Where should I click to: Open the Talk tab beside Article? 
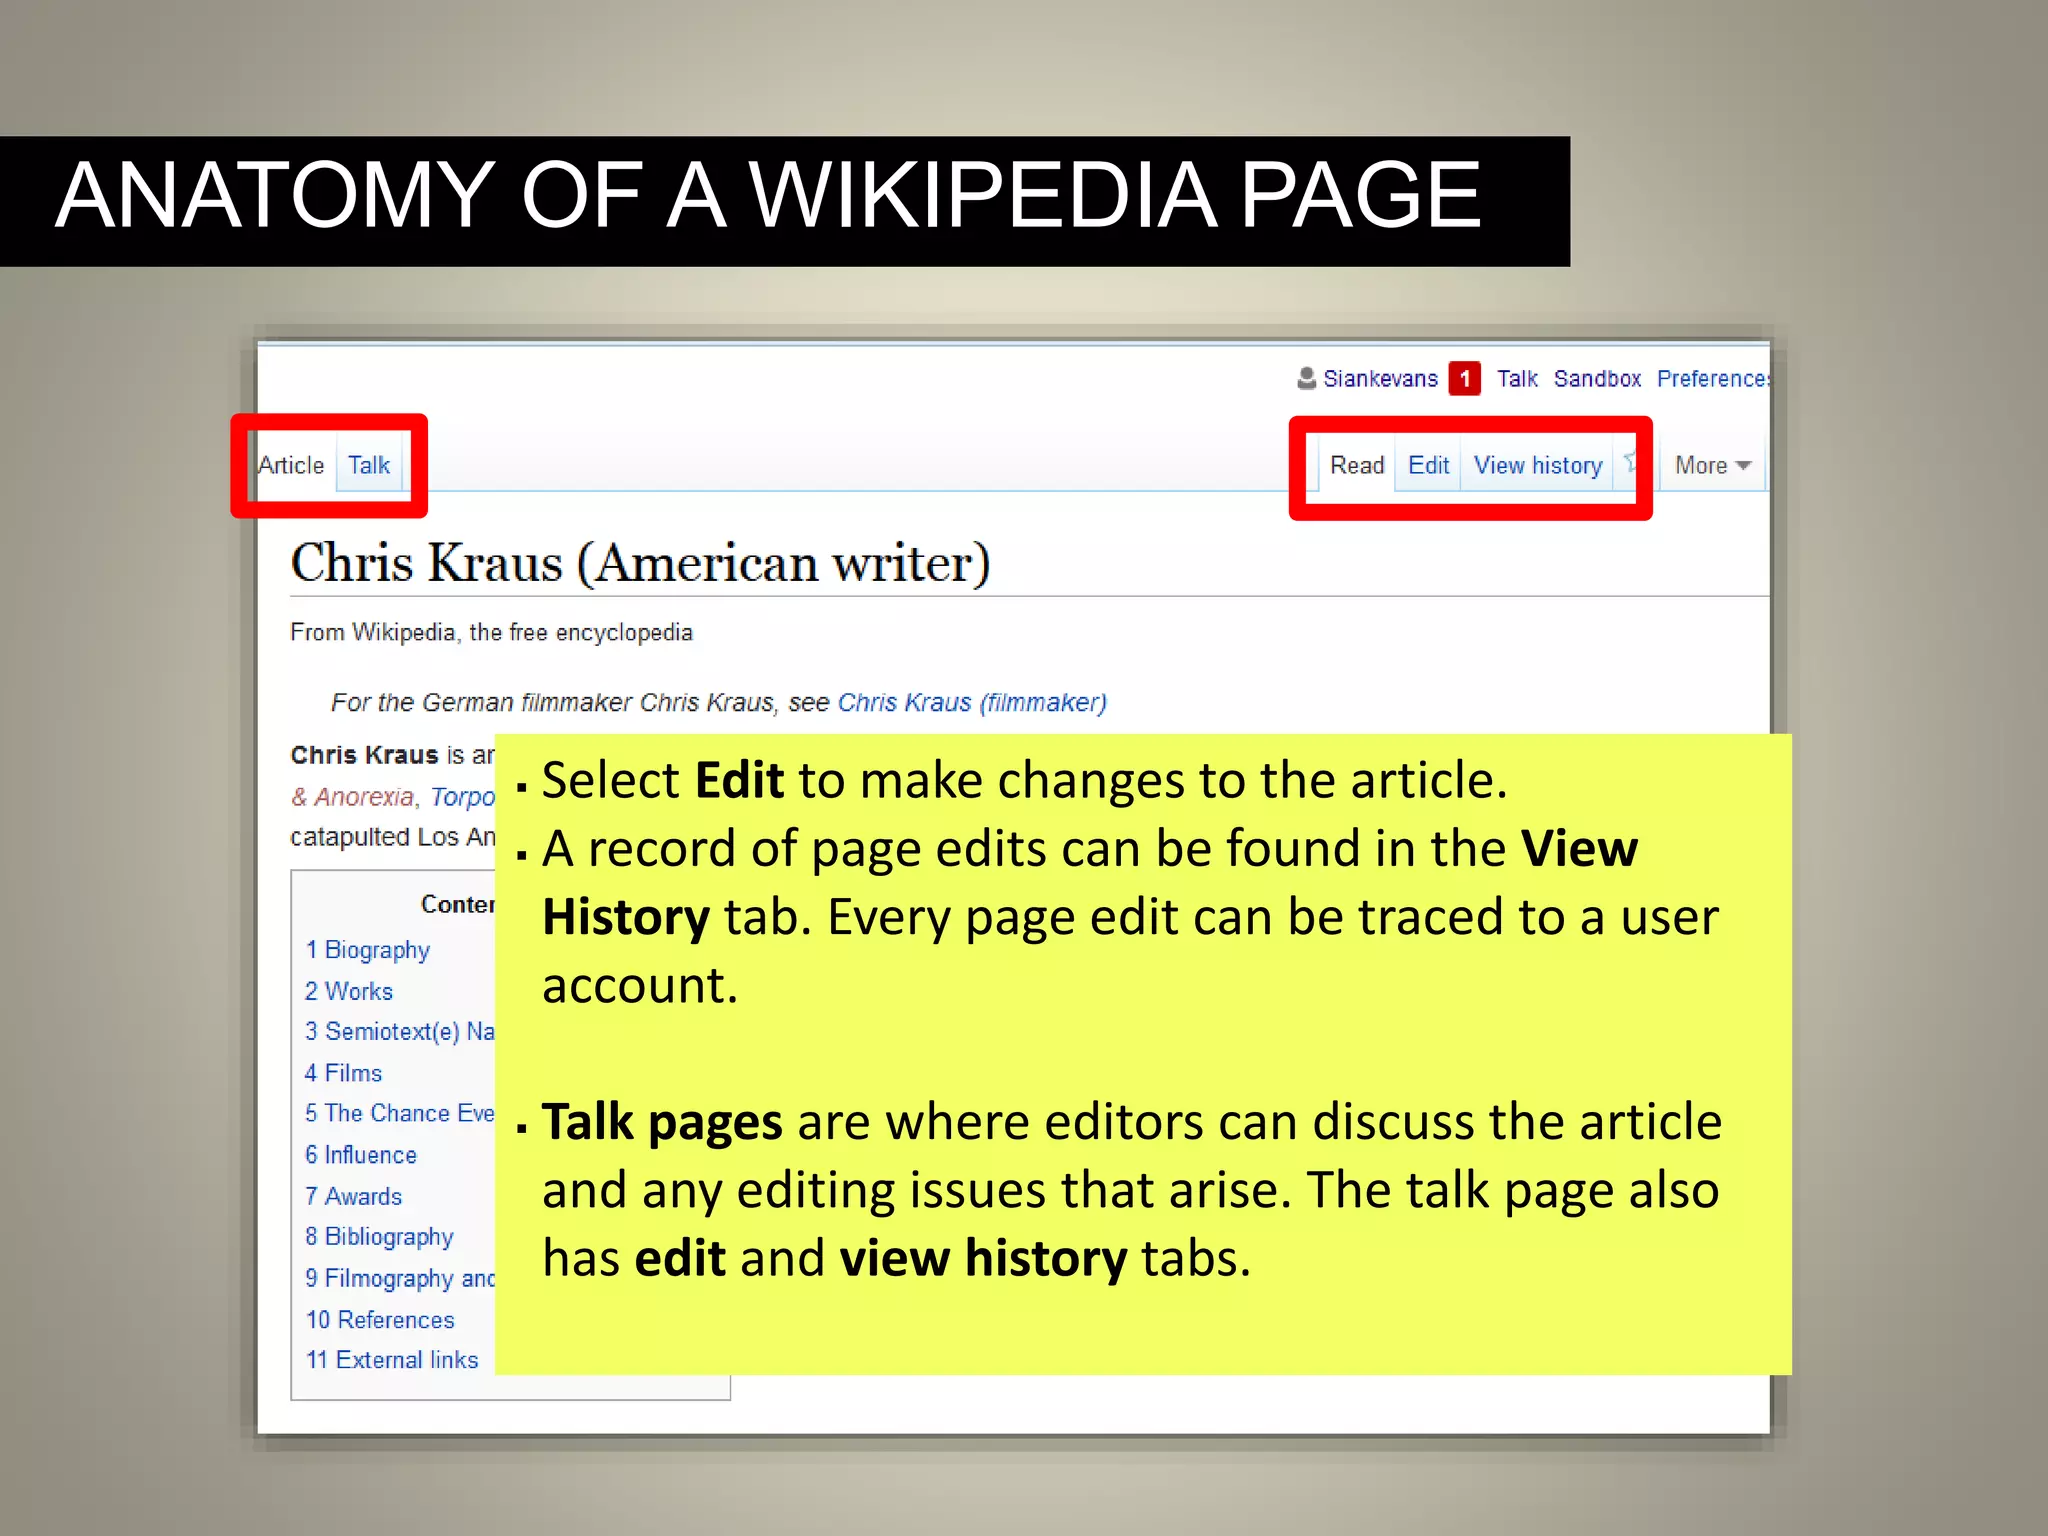[369, 465]
